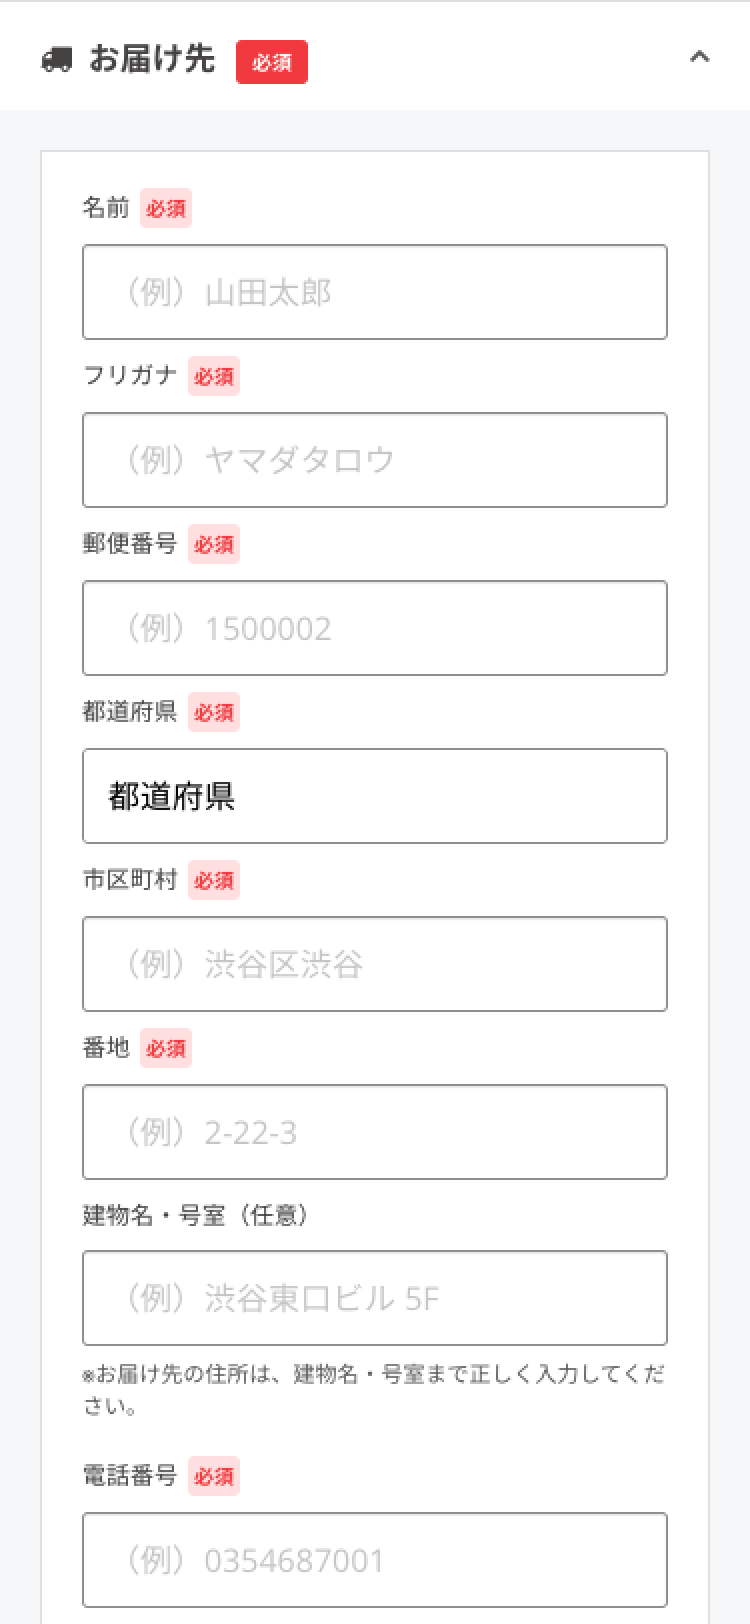Open the 都道府県 prefecture dropdown

[x=375, y=796]
